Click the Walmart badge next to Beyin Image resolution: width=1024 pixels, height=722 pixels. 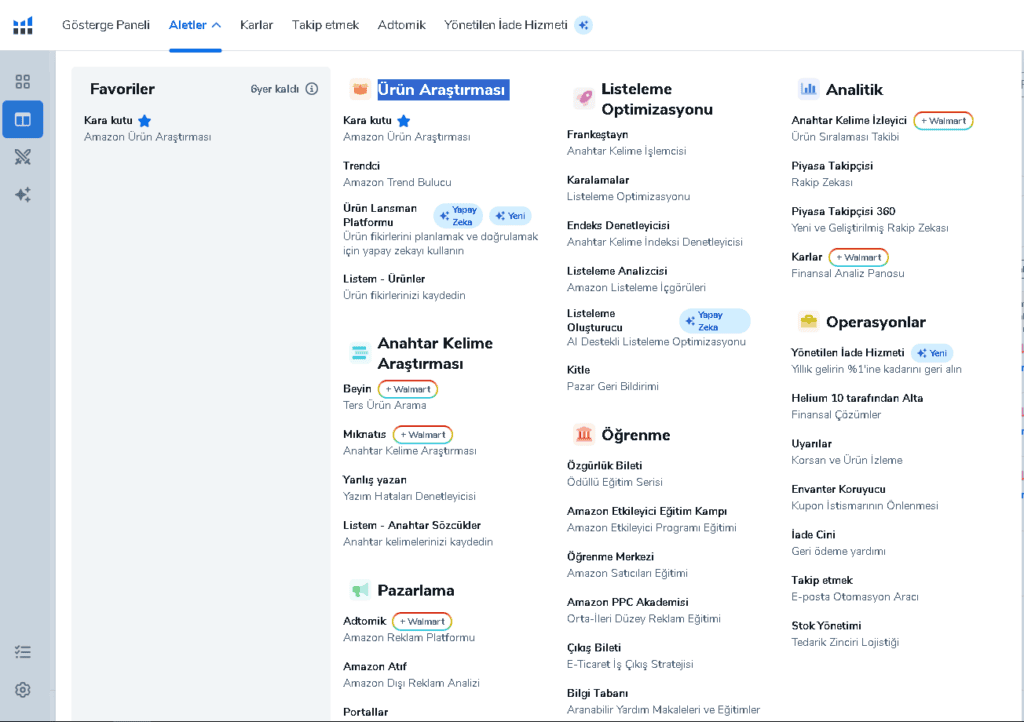408,389
